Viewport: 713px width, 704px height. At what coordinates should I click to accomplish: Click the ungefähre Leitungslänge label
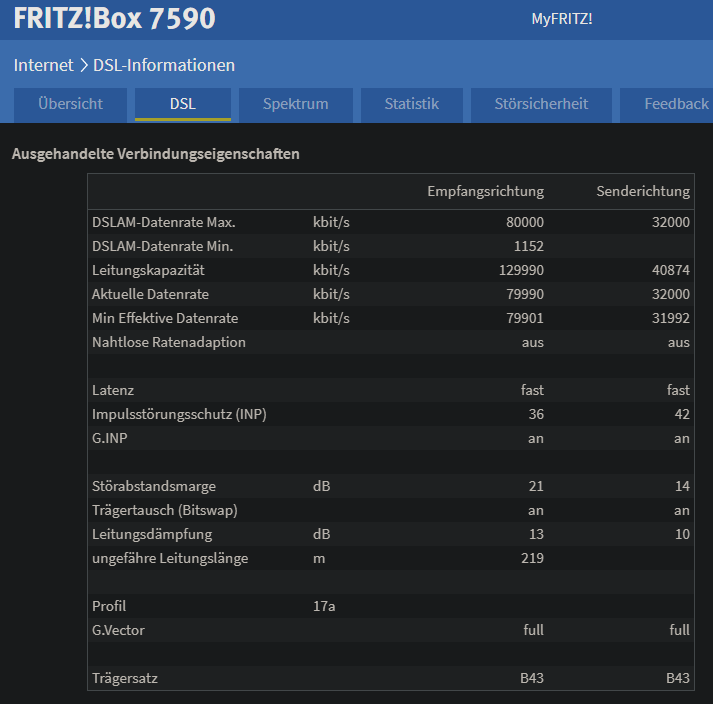coord(170,558)
